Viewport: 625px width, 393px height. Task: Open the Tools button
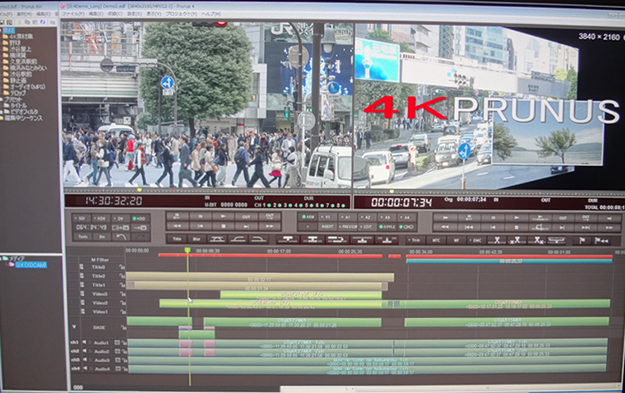[x=83, y=237]
